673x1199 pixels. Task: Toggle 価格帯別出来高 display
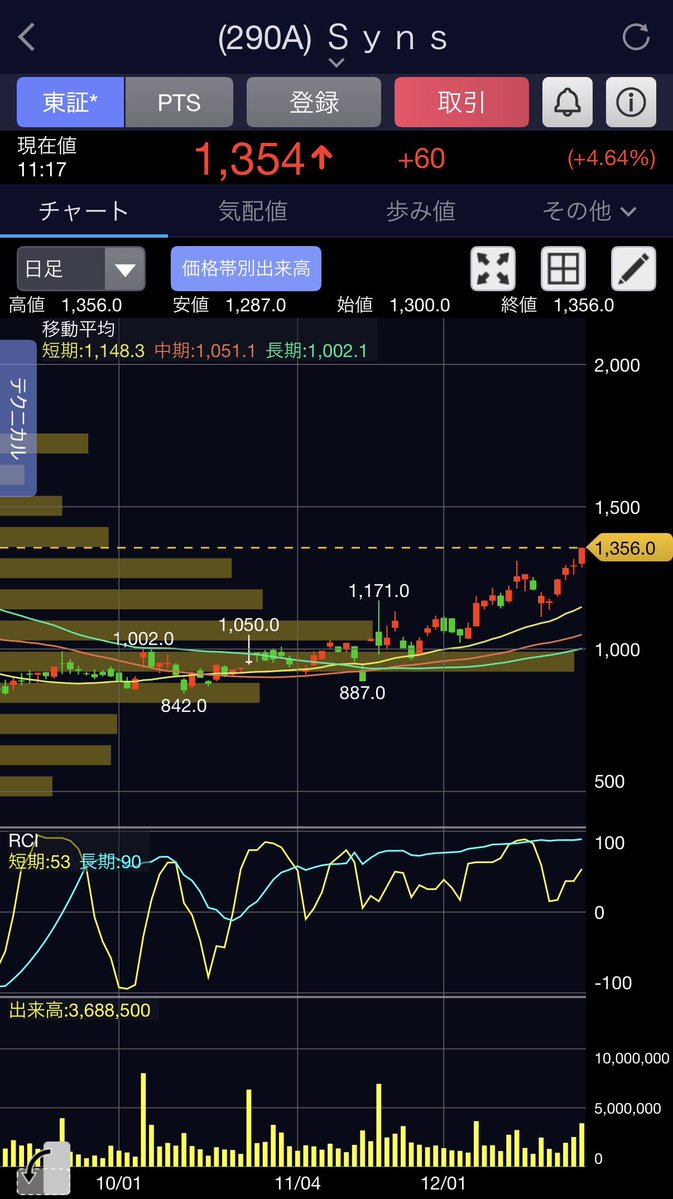click(x=246, y=268)
